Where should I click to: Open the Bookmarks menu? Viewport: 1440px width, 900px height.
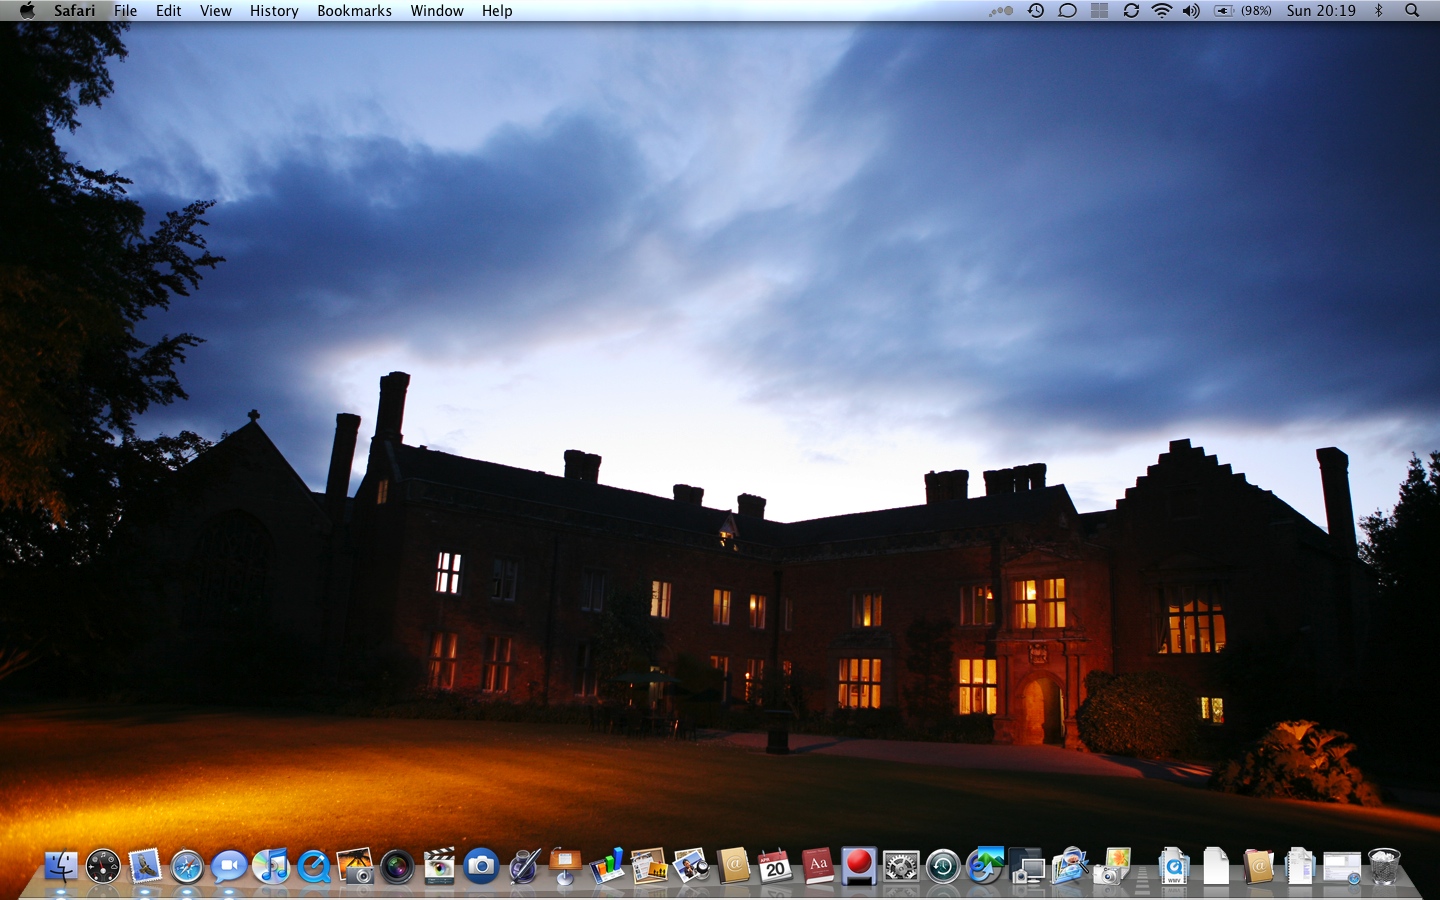(x=354, y=11)
